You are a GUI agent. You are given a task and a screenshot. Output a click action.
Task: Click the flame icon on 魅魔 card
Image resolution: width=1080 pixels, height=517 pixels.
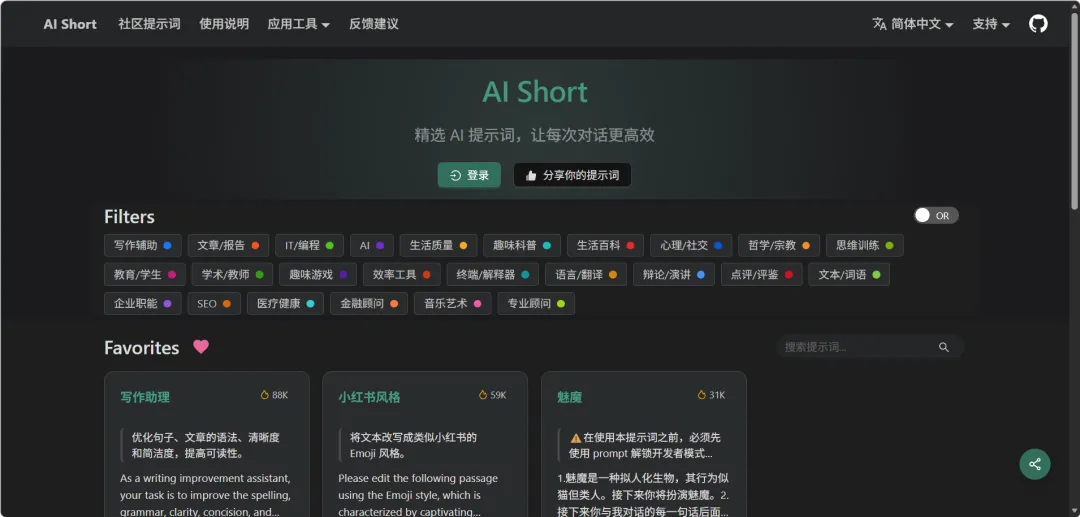coord(701,395)
